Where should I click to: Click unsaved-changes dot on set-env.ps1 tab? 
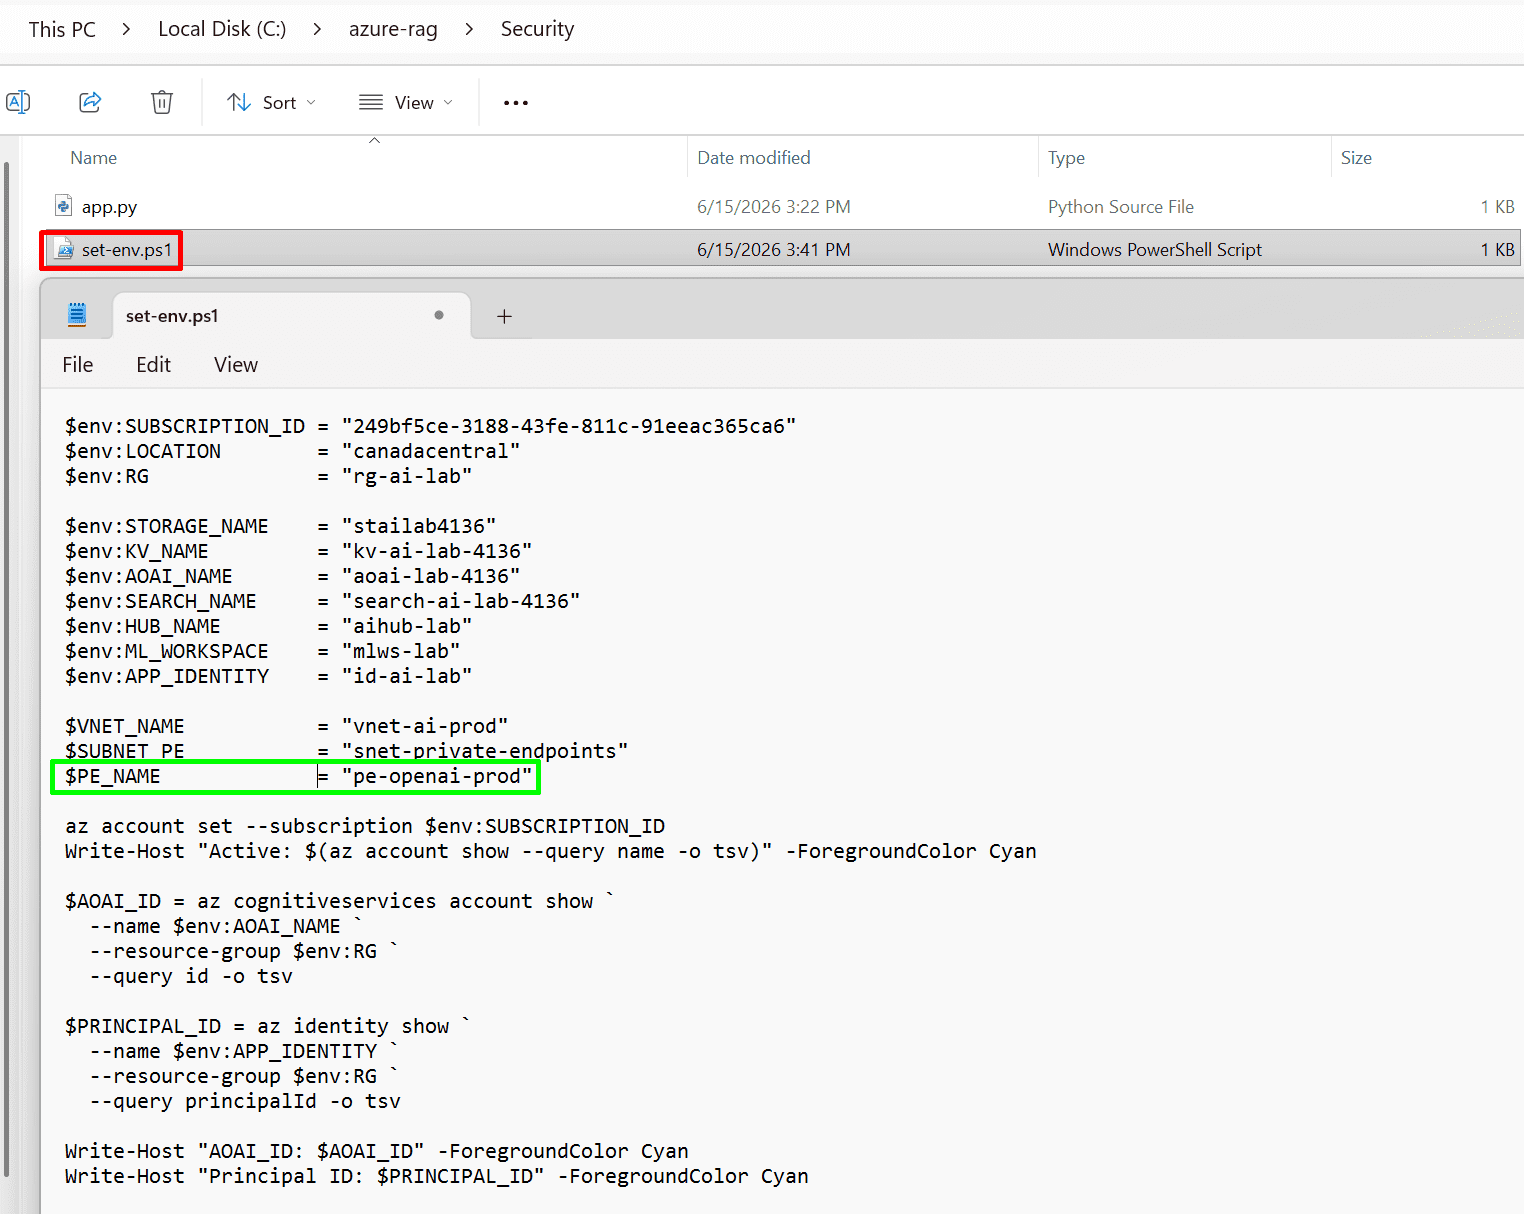[x=439, y=315]
